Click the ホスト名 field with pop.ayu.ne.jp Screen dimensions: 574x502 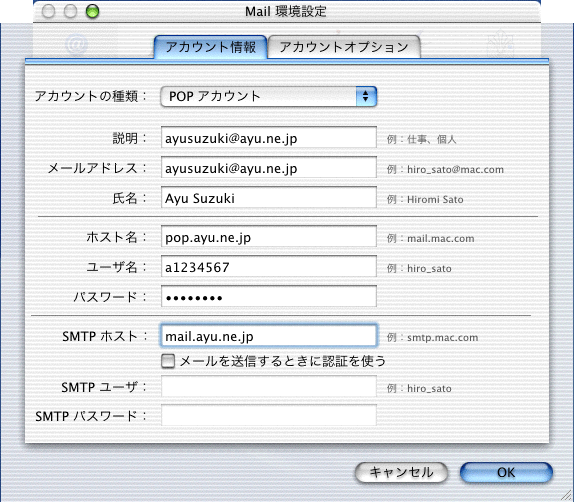269,237
